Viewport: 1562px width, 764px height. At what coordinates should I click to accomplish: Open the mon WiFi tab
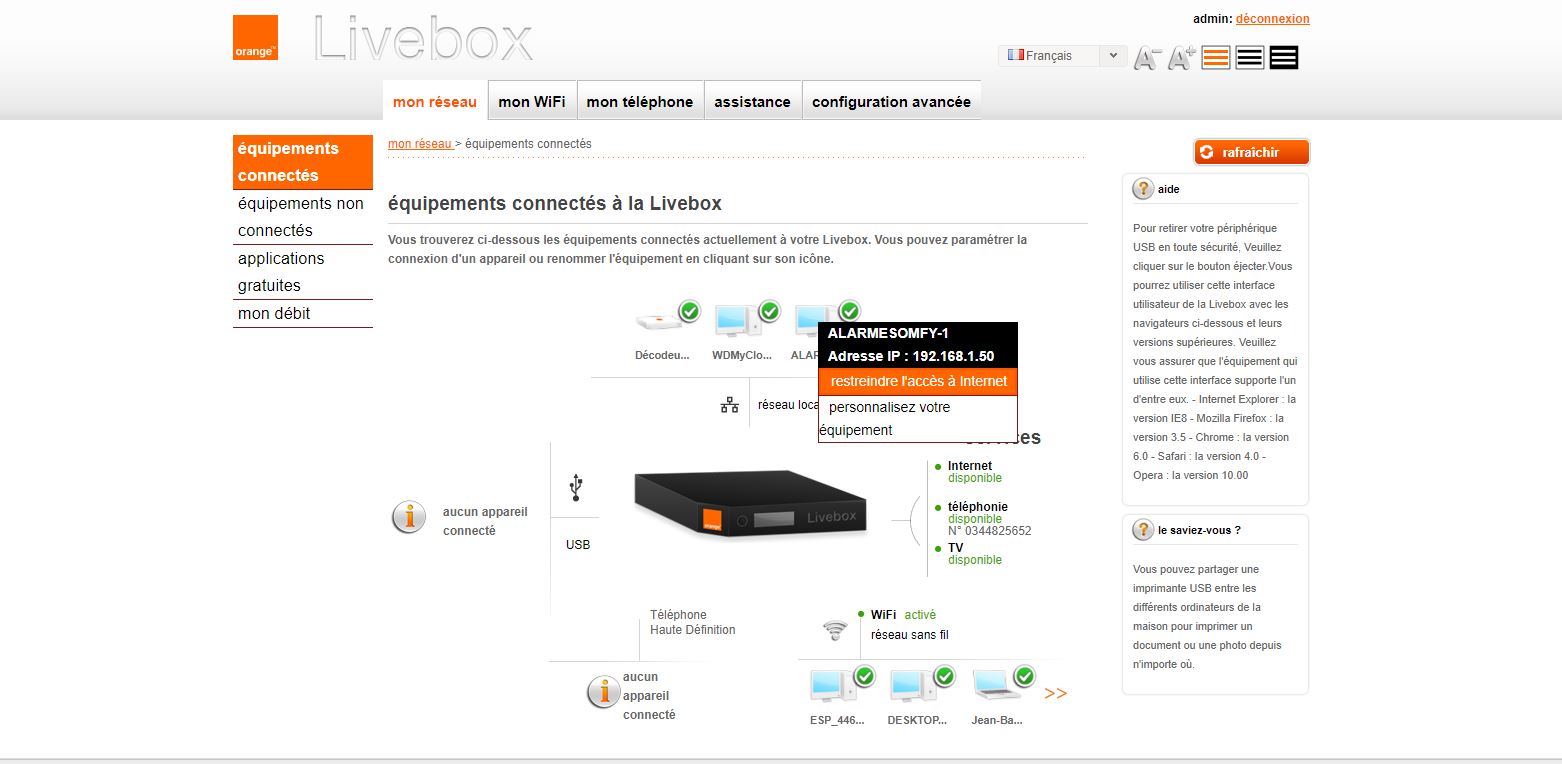point(532,101)
